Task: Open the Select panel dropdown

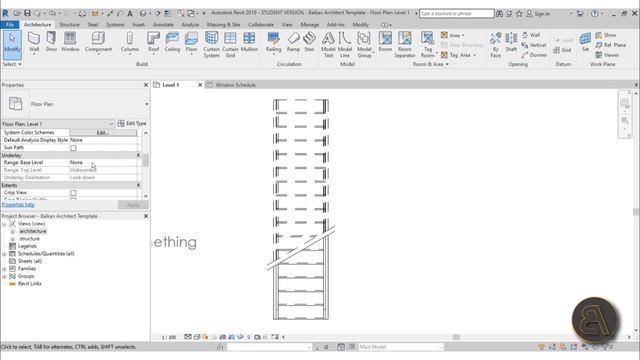Action: pos(12,64)
